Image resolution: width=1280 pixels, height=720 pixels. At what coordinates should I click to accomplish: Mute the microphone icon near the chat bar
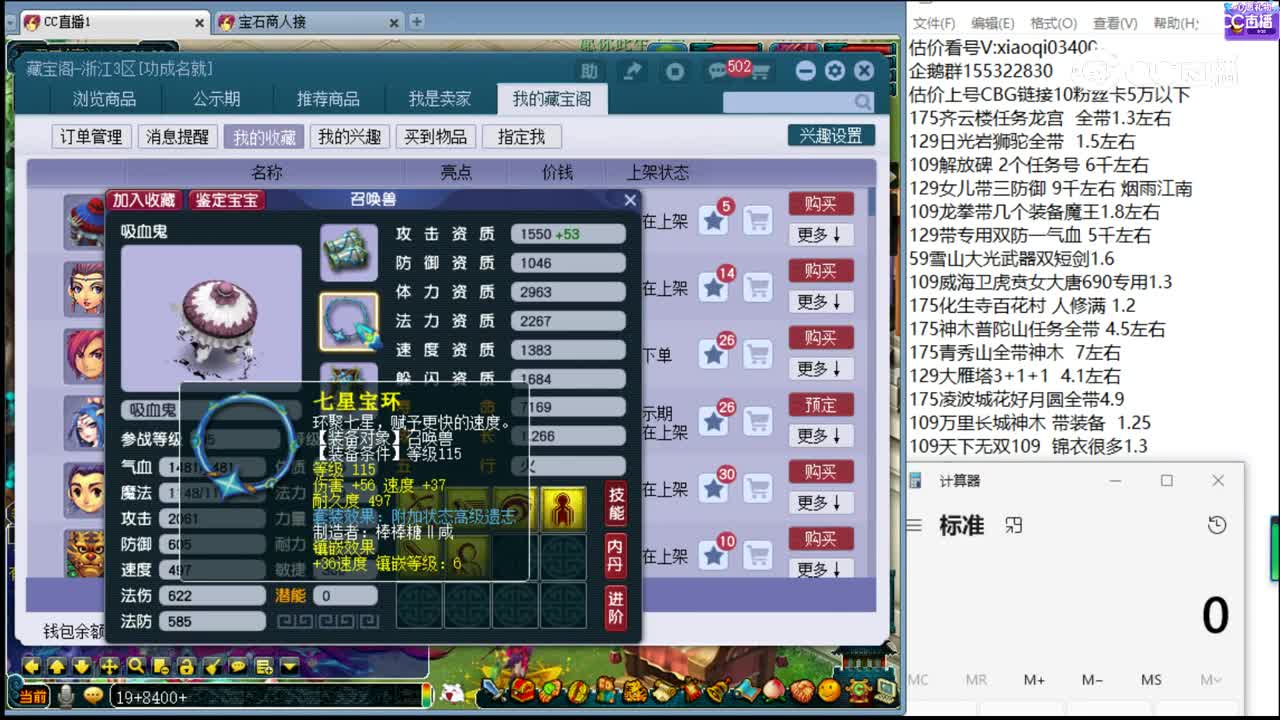click(66, 697)
